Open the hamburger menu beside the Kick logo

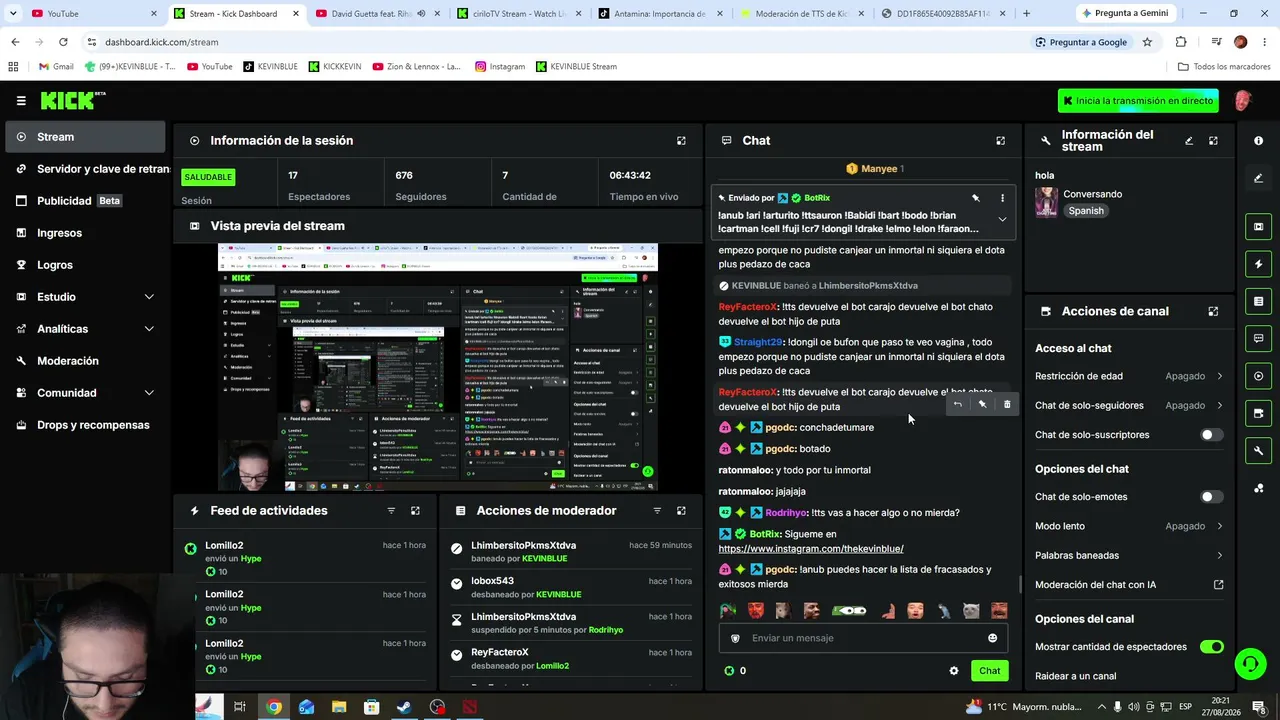[x=21, y=101]
